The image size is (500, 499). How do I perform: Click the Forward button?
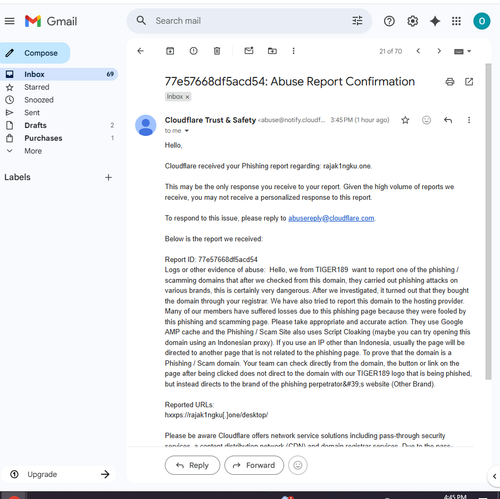coord(254,465)
